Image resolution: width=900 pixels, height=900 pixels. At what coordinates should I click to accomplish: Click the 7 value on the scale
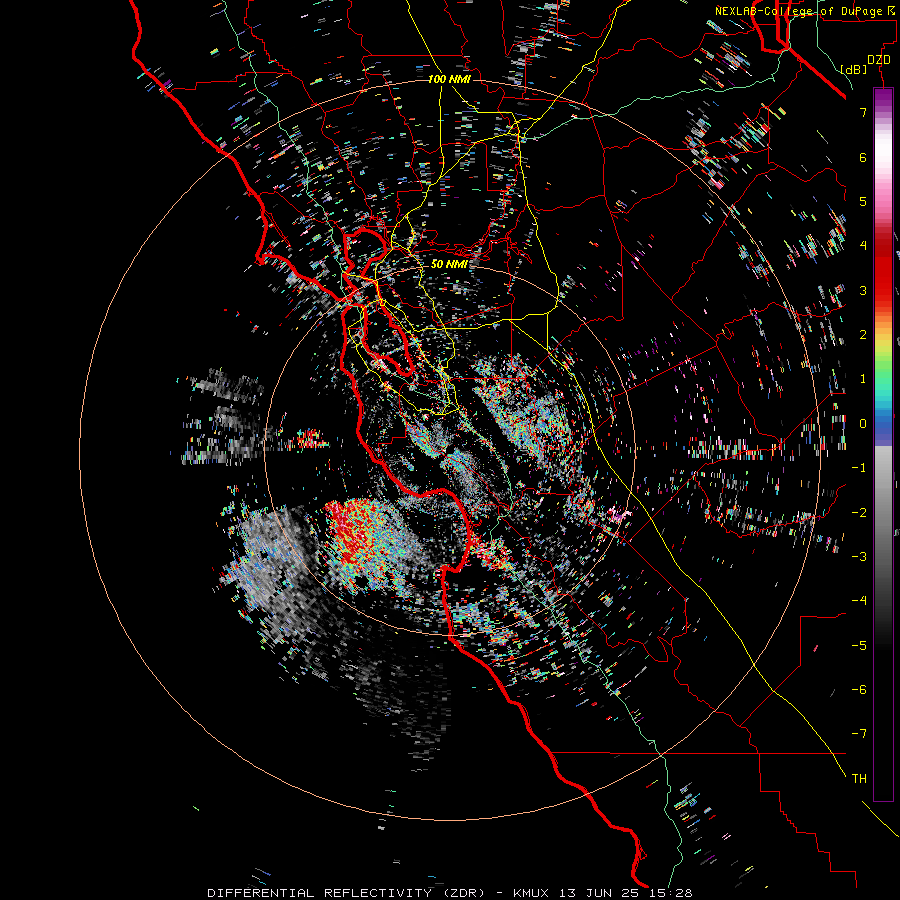863,112
